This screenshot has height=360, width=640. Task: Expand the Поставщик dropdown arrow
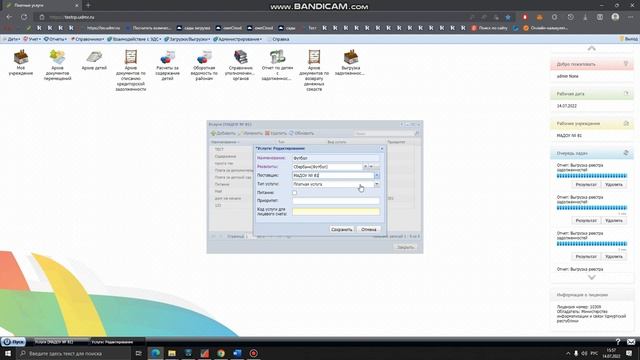pos(377,176)
